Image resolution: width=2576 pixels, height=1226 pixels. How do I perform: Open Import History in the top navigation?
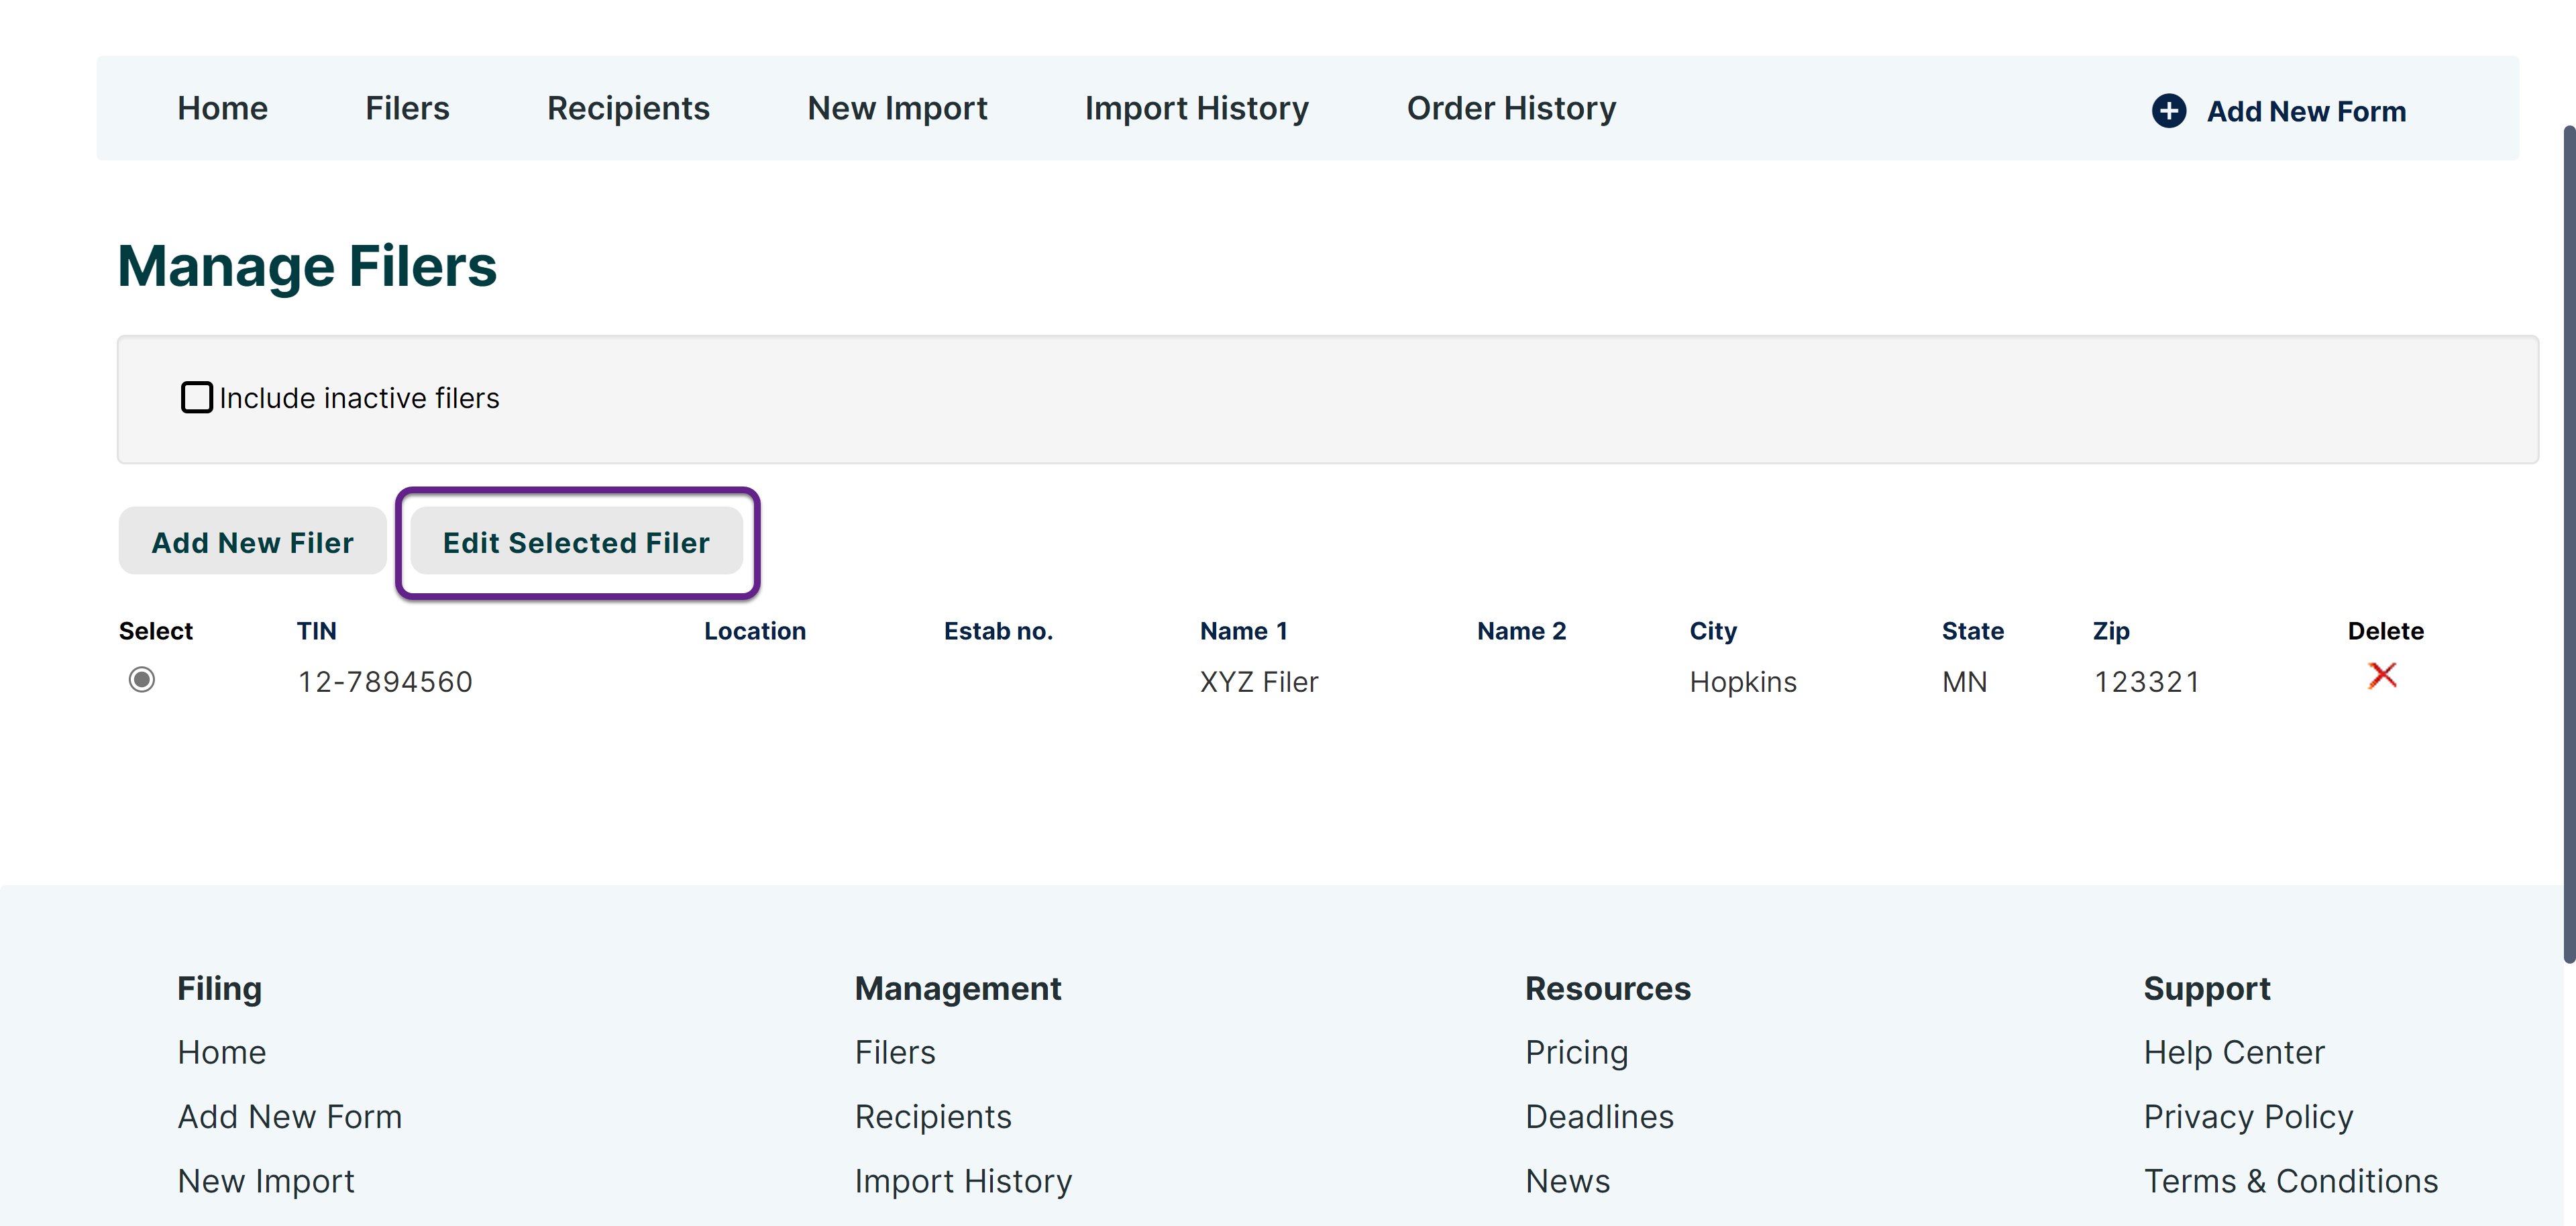[x=1196, y=108]
